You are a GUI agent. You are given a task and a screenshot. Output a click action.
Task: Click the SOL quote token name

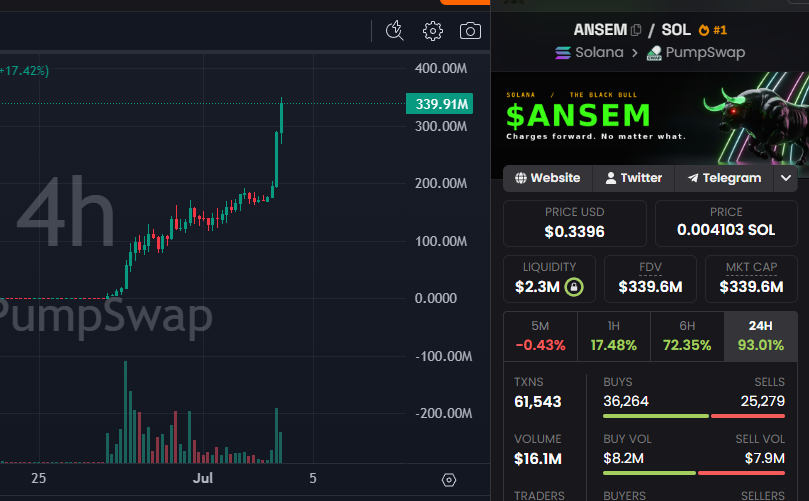pyautogui.click(x=676, y=30)
